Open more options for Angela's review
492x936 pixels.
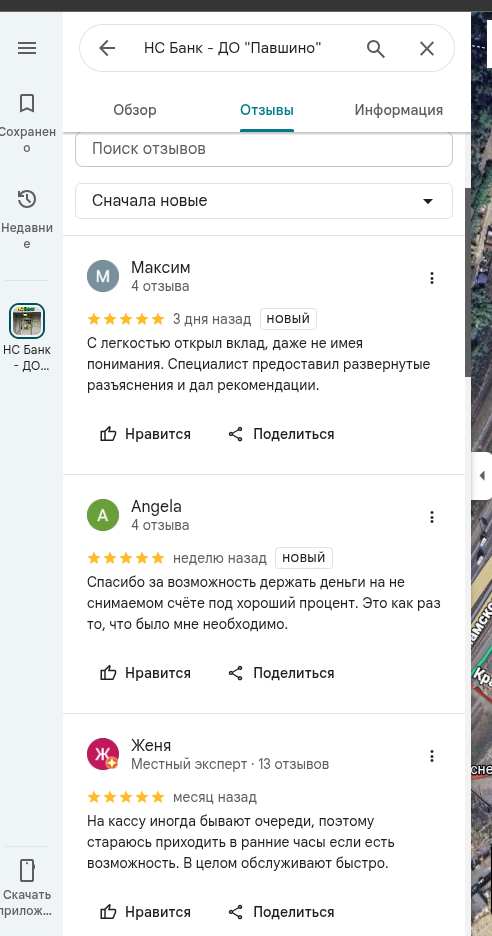[432, 517]
